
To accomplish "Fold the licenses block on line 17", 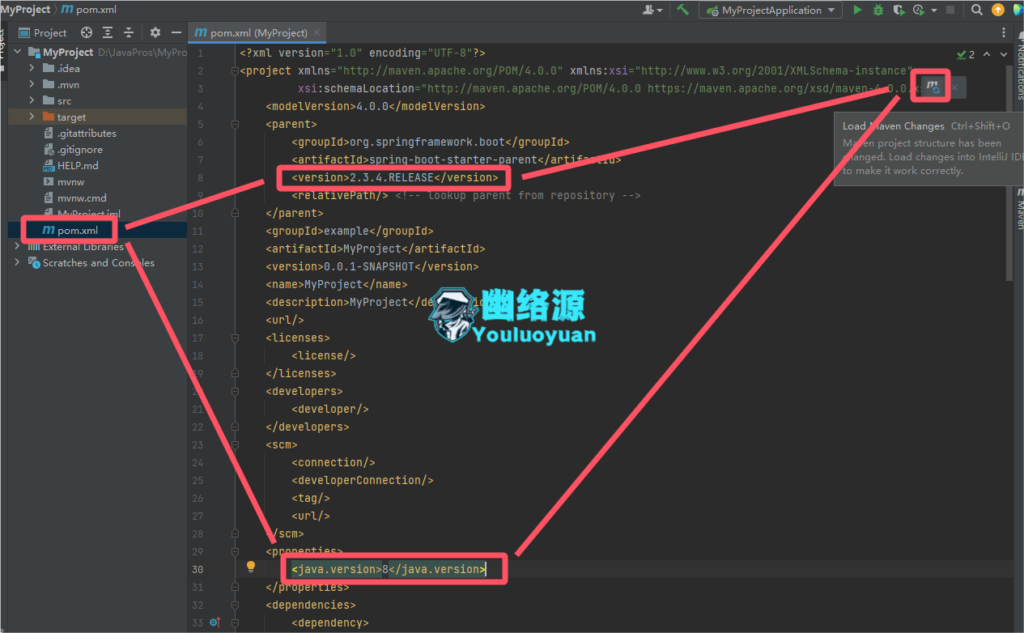I will point(235,338).
